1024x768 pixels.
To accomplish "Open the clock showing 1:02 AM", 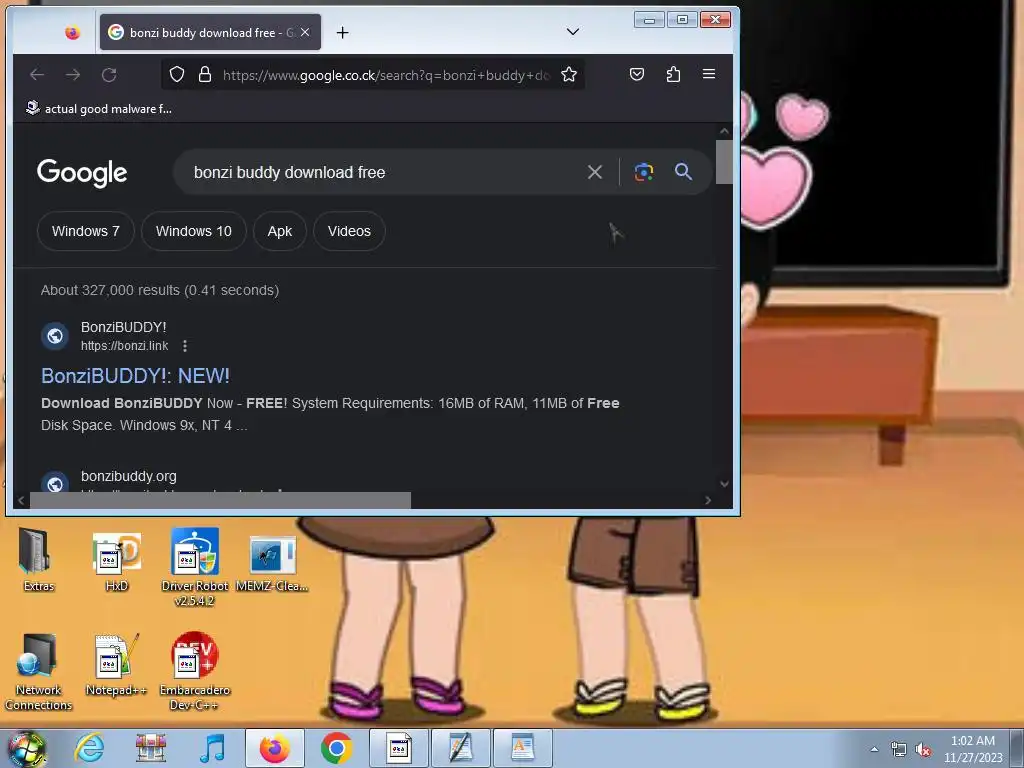I will pos(972,749).
